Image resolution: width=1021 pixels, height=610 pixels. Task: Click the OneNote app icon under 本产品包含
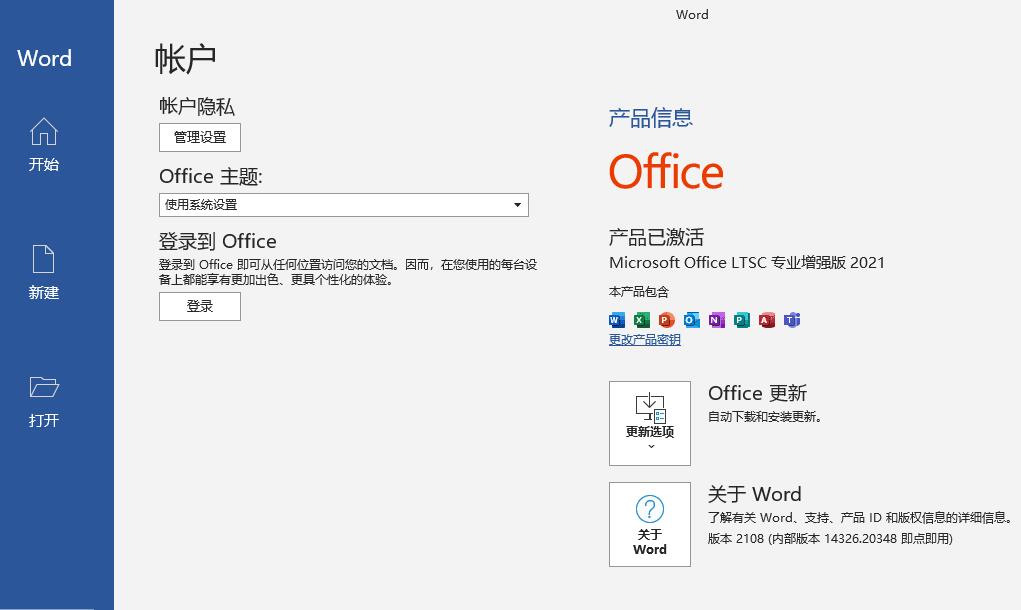[716, 320]
